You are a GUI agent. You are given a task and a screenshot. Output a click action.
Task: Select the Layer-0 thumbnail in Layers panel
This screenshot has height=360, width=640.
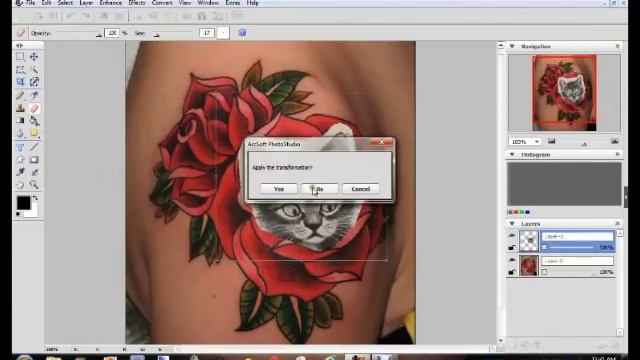529,265
